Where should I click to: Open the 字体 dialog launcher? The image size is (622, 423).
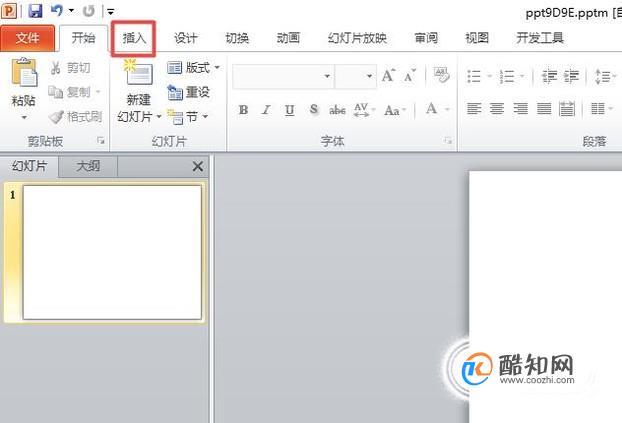pyautogui.click(x=448, y=140)
